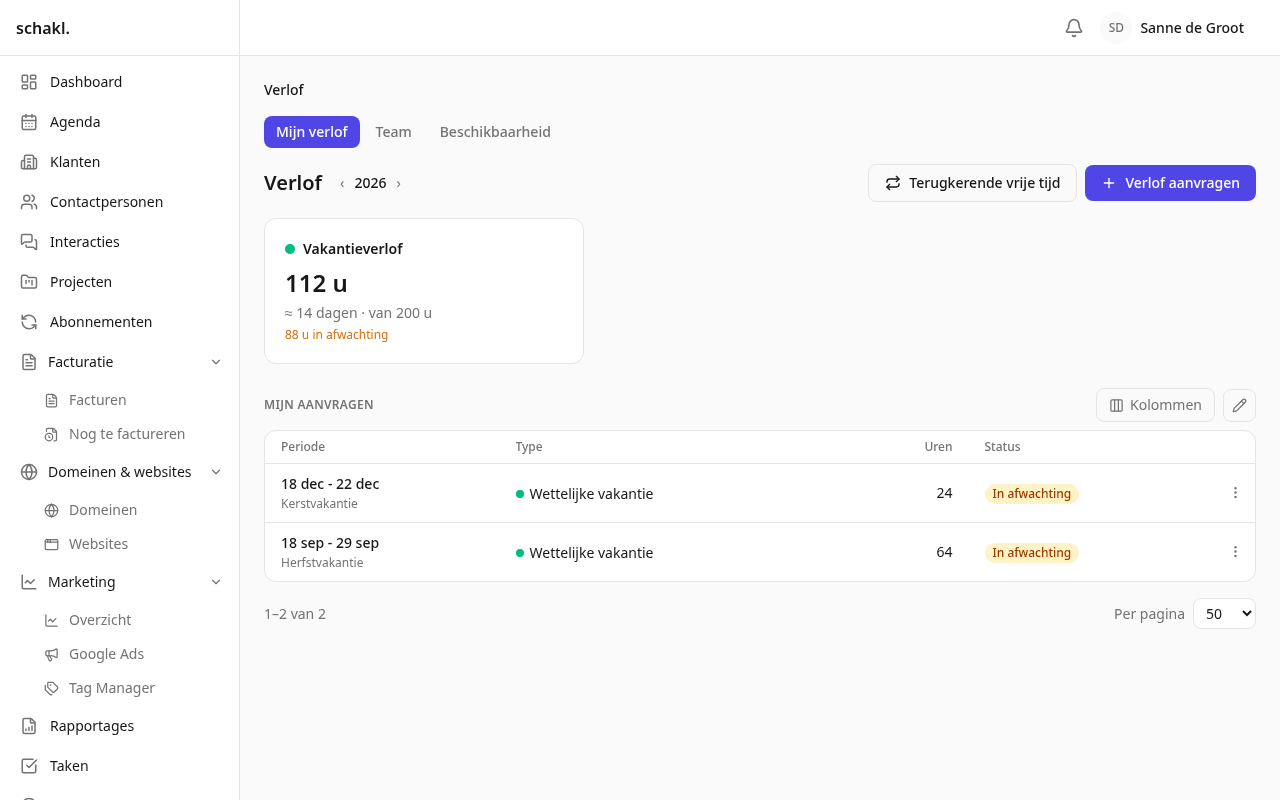1280x800 pixels.
Task: Click the Verlof aanvragen button
Action: pyautogui.click(x=1170, y=183)
